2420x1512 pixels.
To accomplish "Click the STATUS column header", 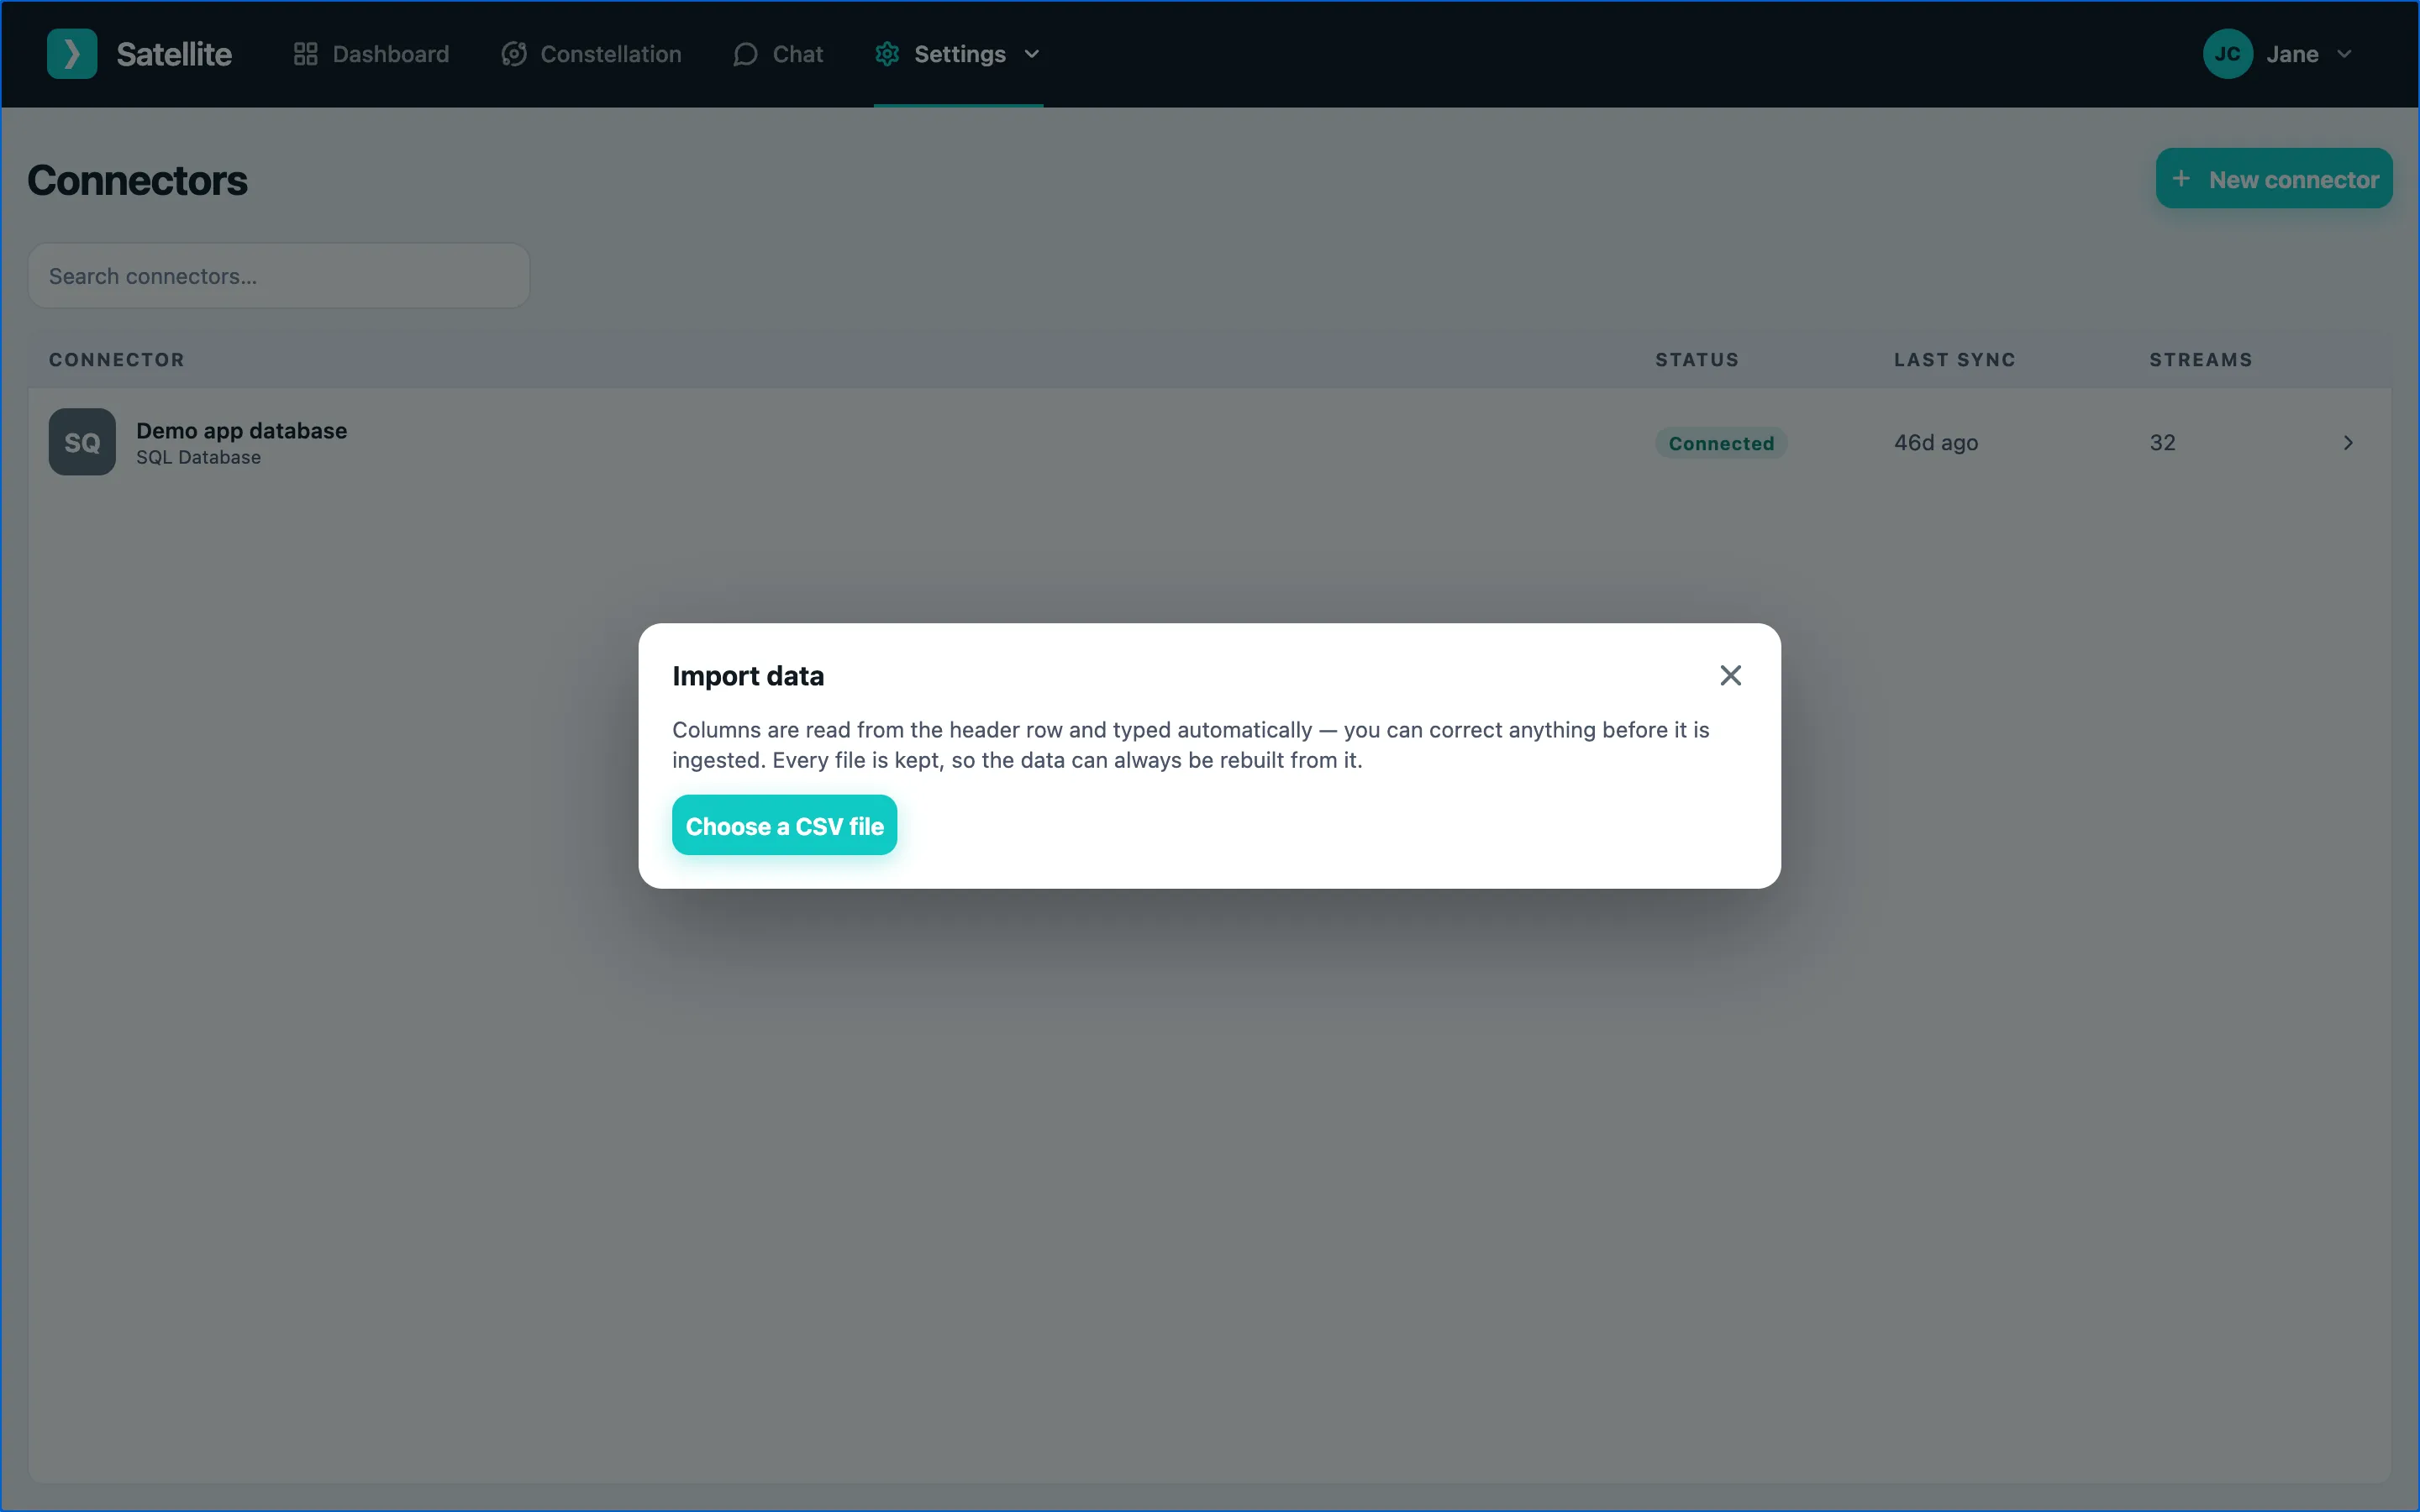I will click(1697, 359).
